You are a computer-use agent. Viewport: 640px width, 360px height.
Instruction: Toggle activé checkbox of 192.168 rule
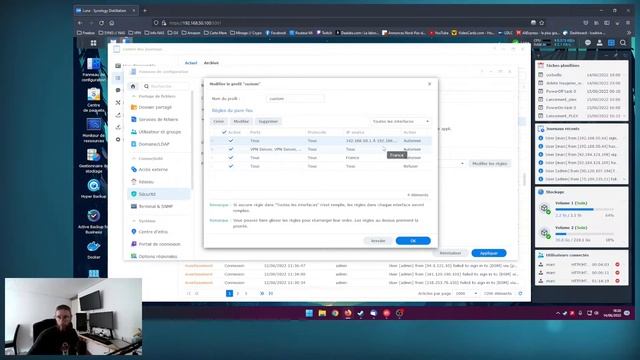pos(231,140)
